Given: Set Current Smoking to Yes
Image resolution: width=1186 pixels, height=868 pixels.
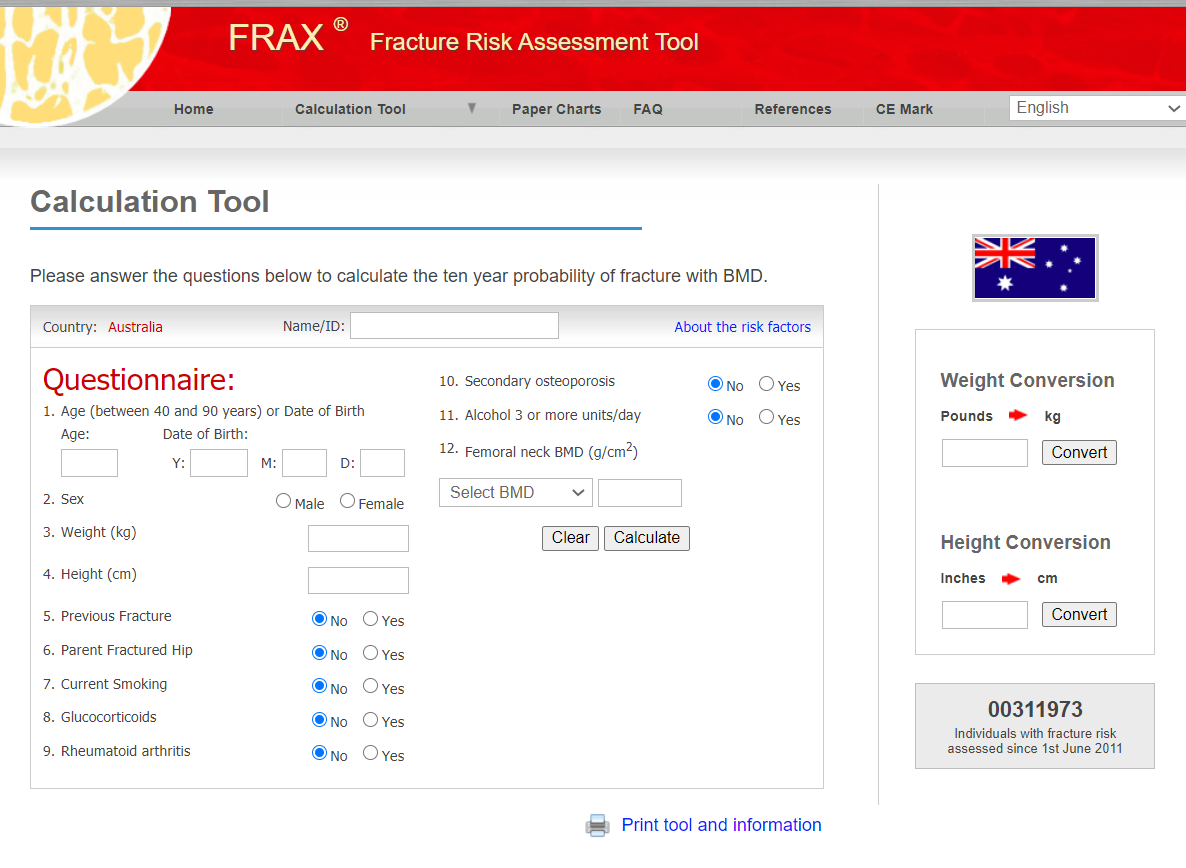Looking at the screenshot, I should (370, 686).
